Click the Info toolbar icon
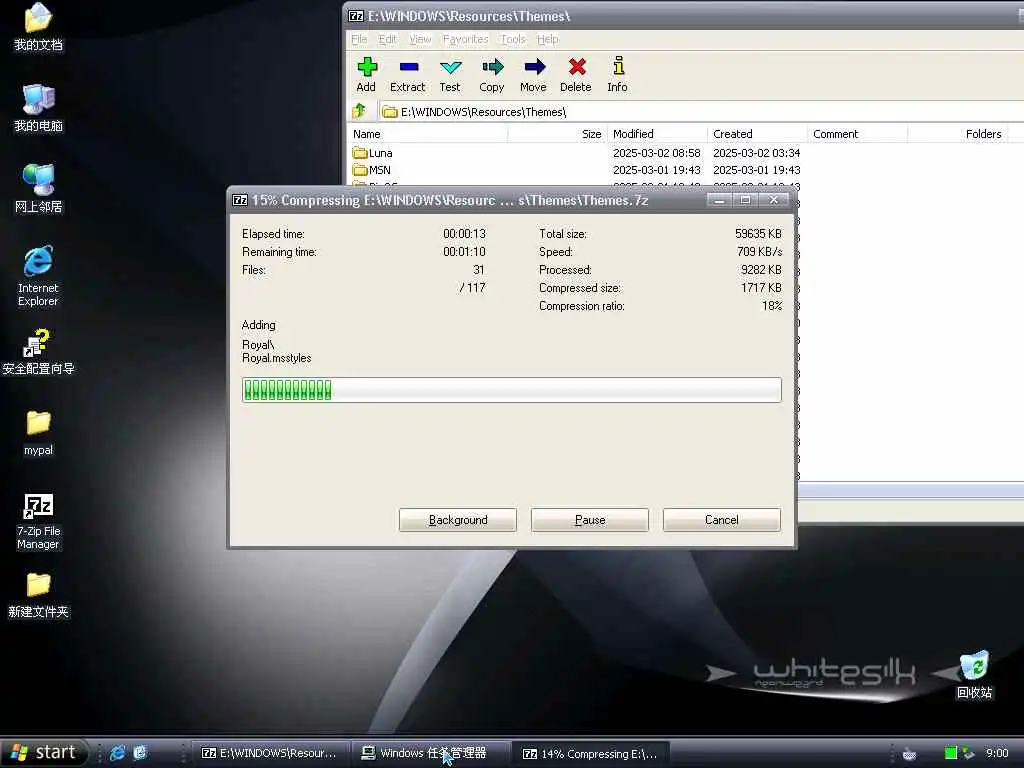Screen dimensions: 1024x768 coord(617,75)
